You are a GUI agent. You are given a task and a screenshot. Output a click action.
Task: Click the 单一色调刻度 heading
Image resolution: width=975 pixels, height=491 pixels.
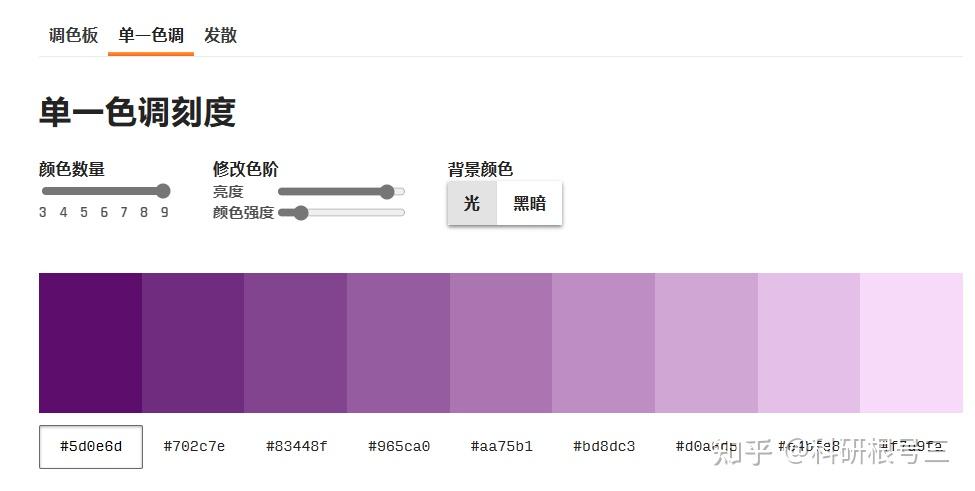click(x=137, y=112)
